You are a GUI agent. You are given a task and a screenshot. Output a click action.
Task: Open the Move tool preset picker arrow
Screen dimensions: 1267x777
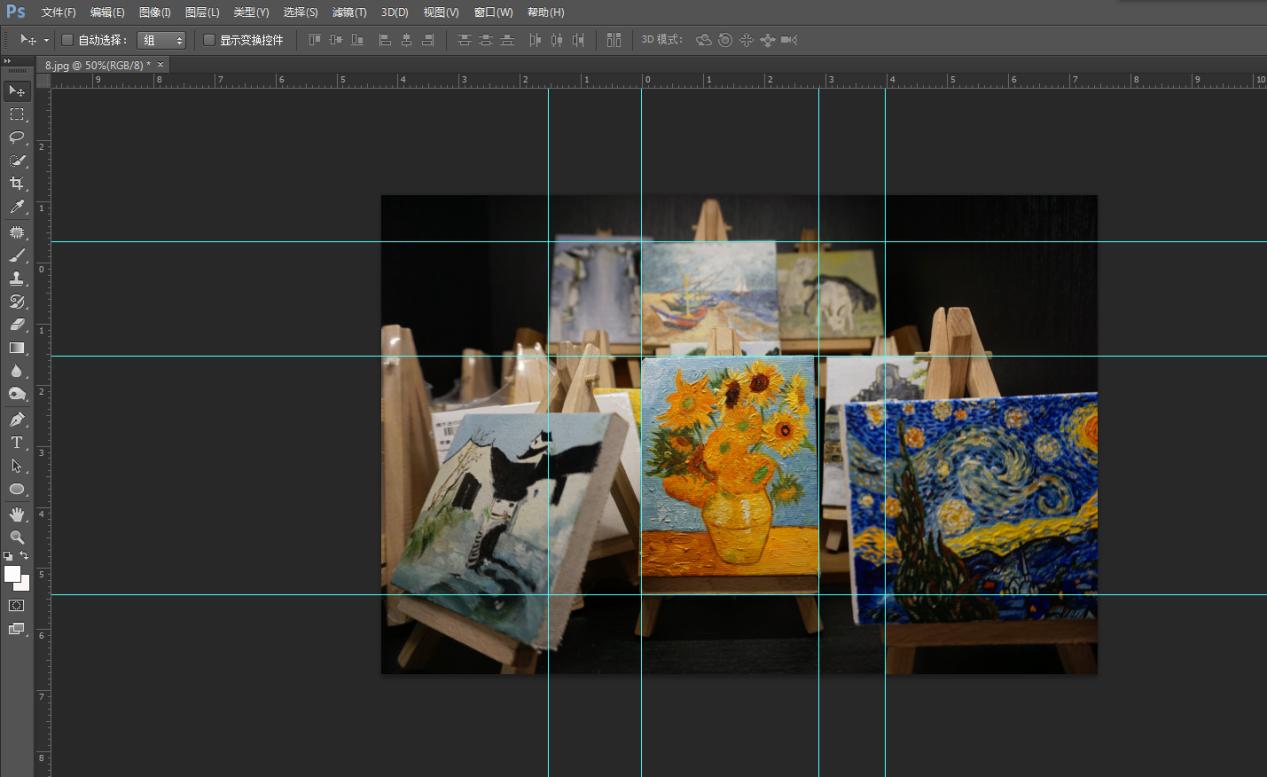tap(46, 41)
